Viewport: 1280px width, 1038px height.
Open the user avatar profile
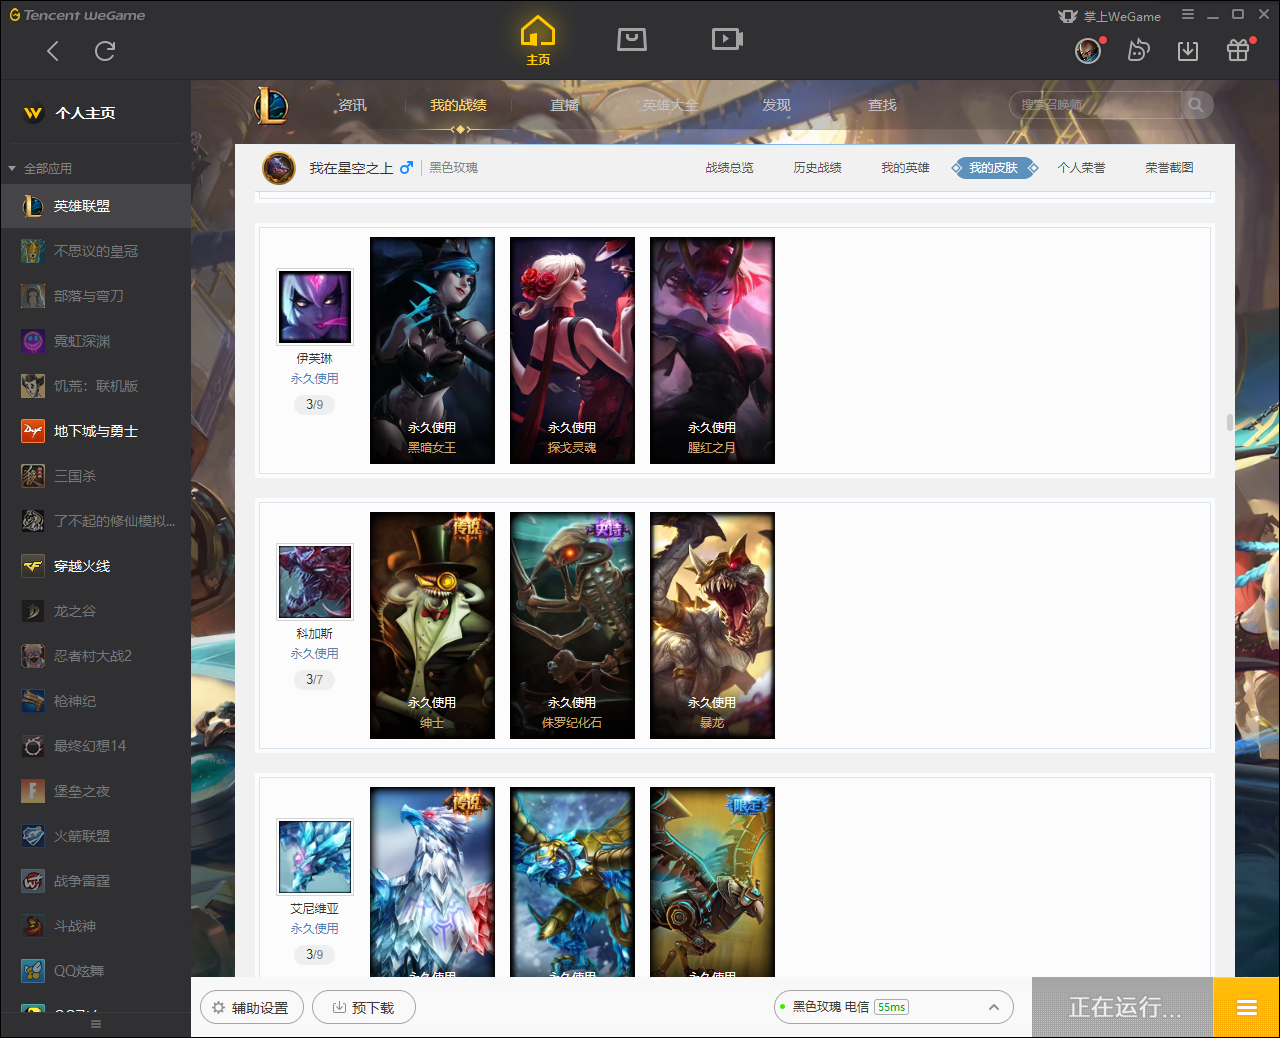click(1088, 51)
